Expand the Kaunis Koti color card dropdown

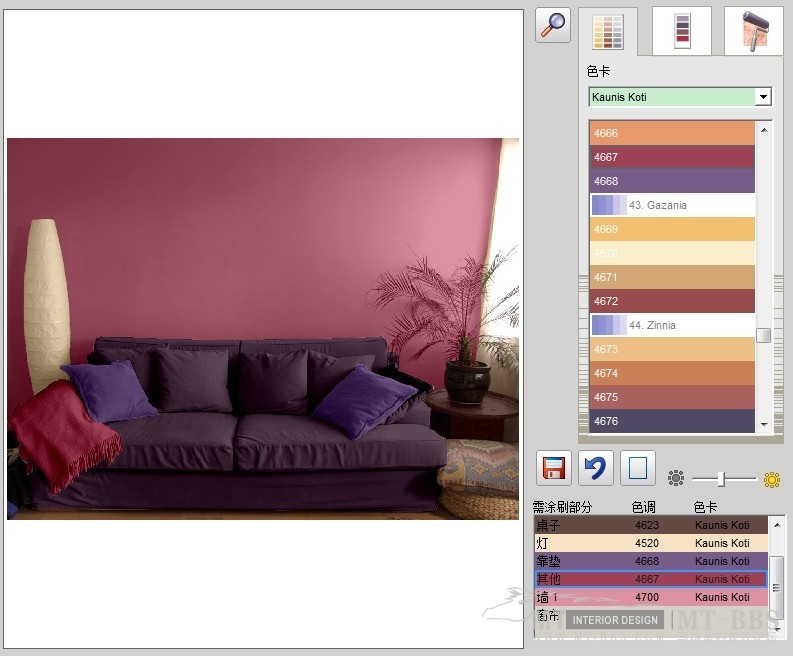(763, 97)
